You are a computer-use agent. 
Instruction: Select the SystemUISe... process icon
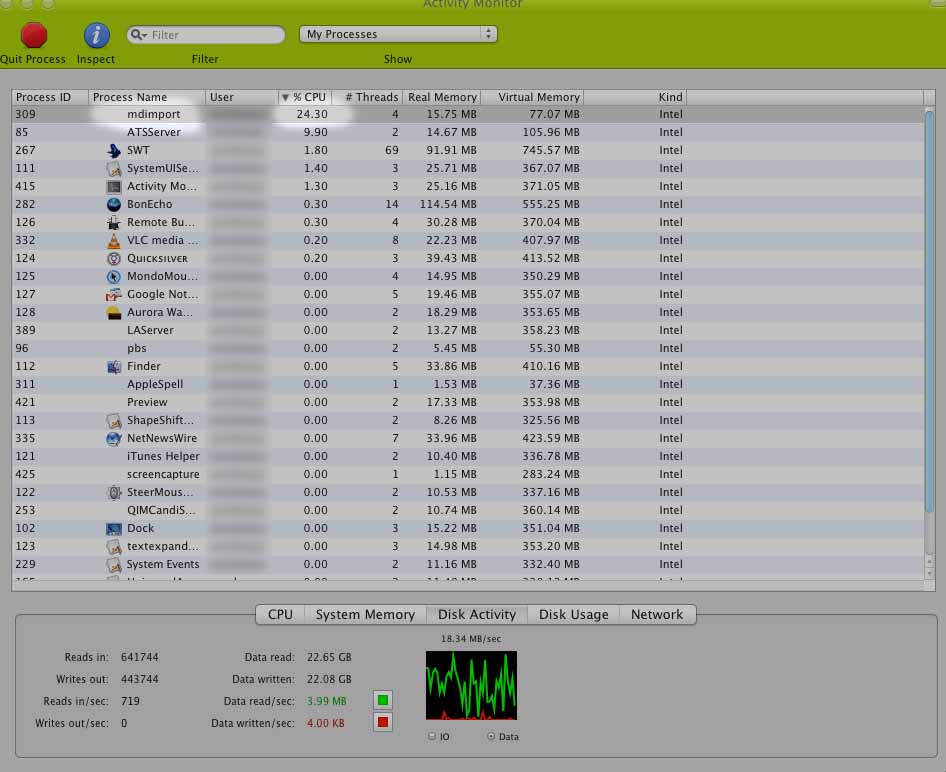tap(113, 168)
